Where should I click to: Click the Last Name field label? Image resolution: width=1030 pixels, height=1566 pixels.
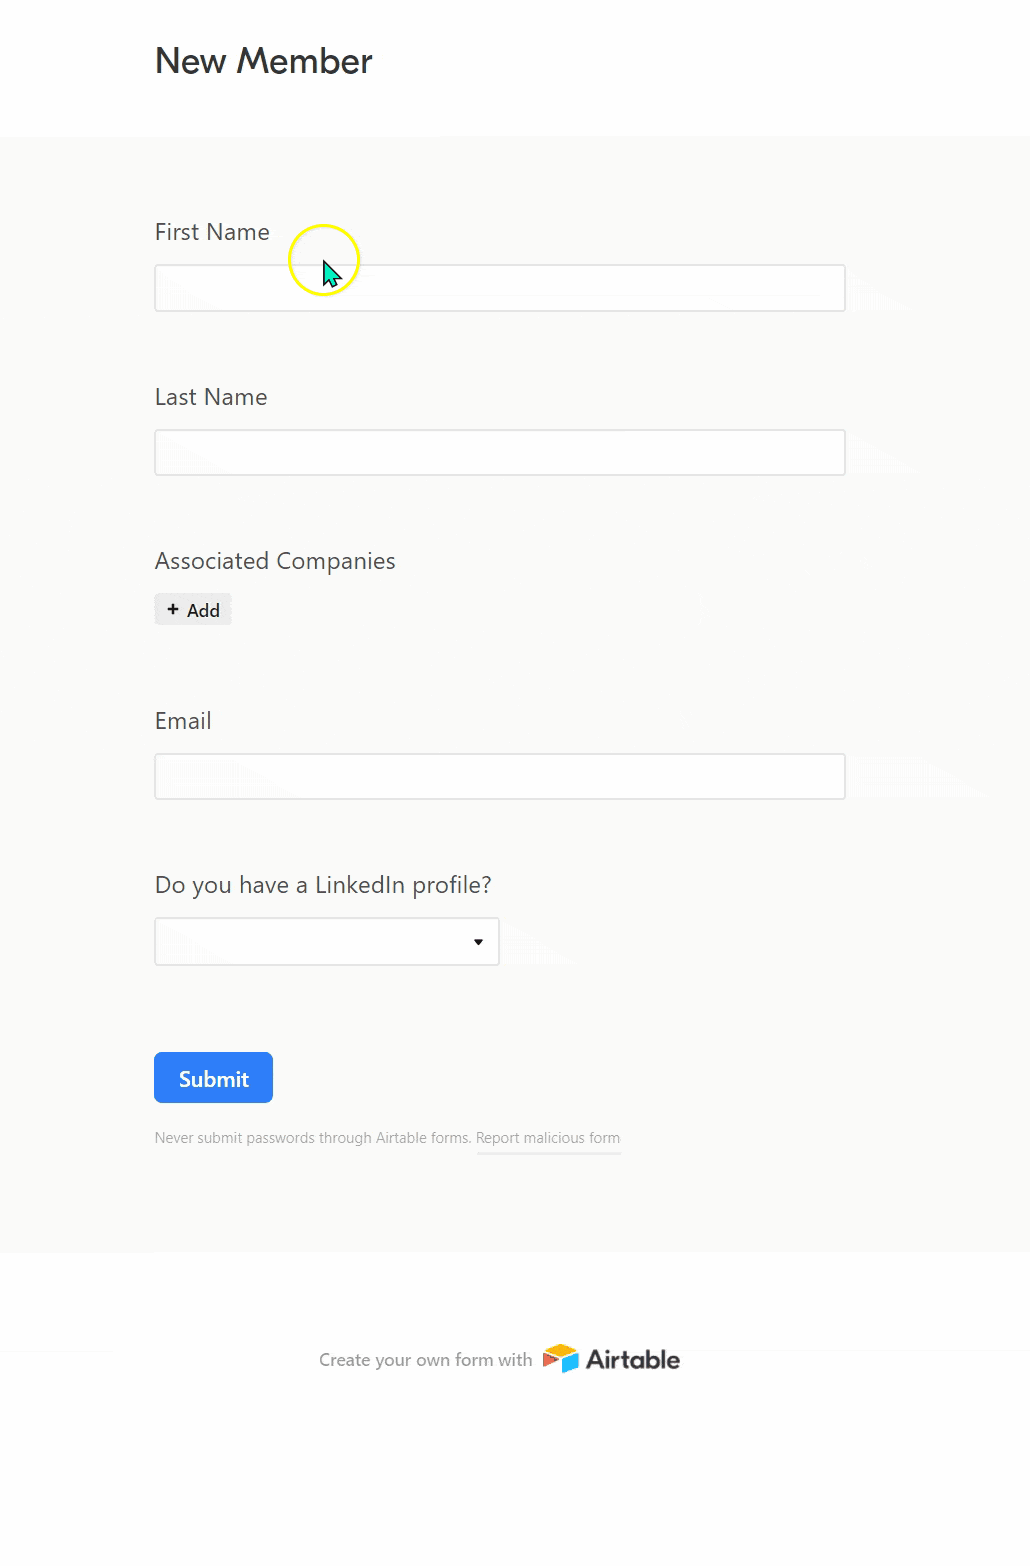coord(210,396)
